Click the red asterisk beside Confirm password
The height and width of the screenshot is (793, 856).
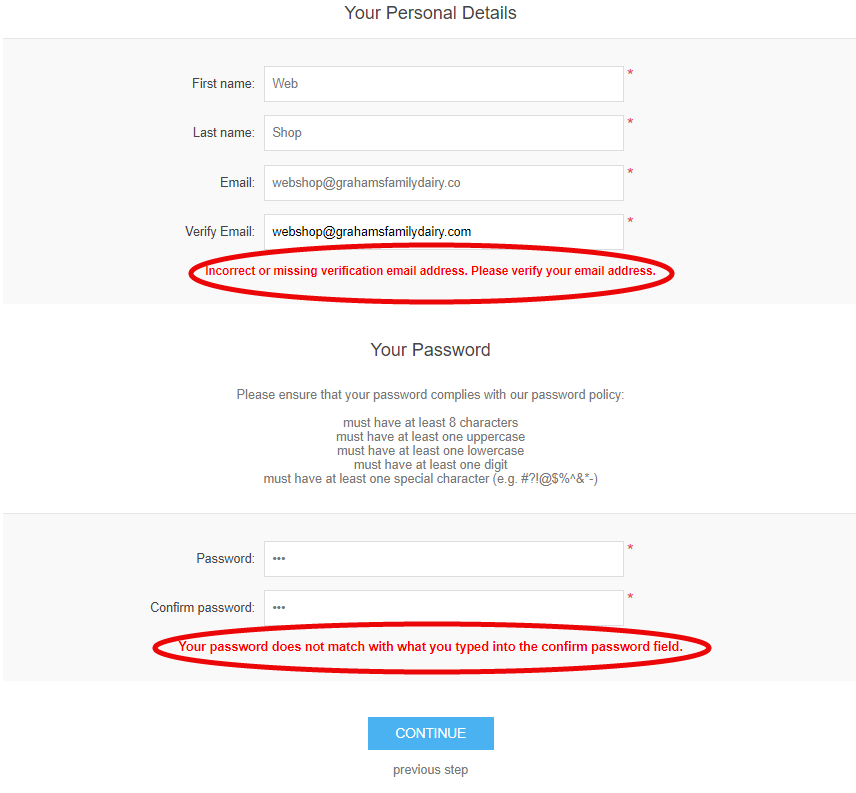pyautogui.click(x=630, y=597)
